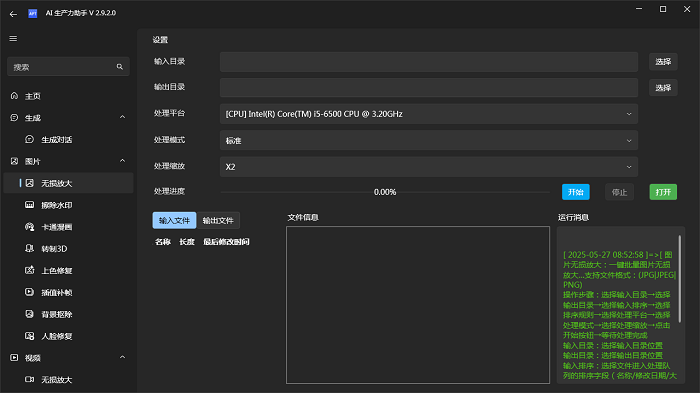Click the AI 生产力助手 app logo
The image size is (700, 393).
[x=33, y=13]
